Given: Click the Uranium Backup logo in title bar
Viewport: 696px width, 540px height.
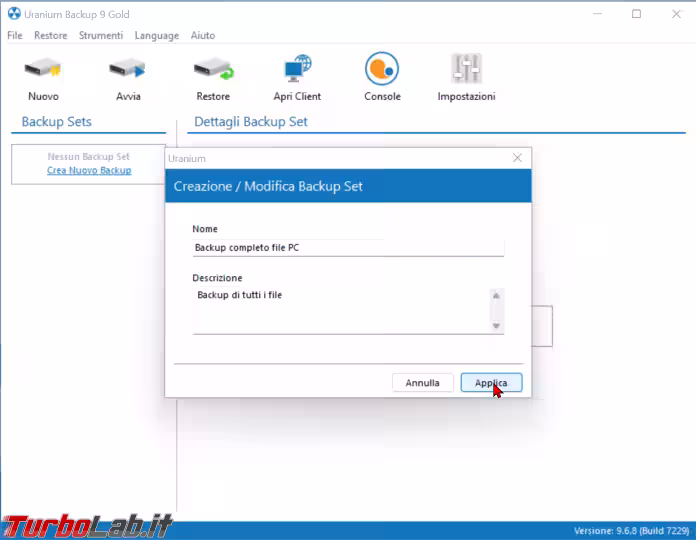Looking at the screenshot, I should coord(14,14).
